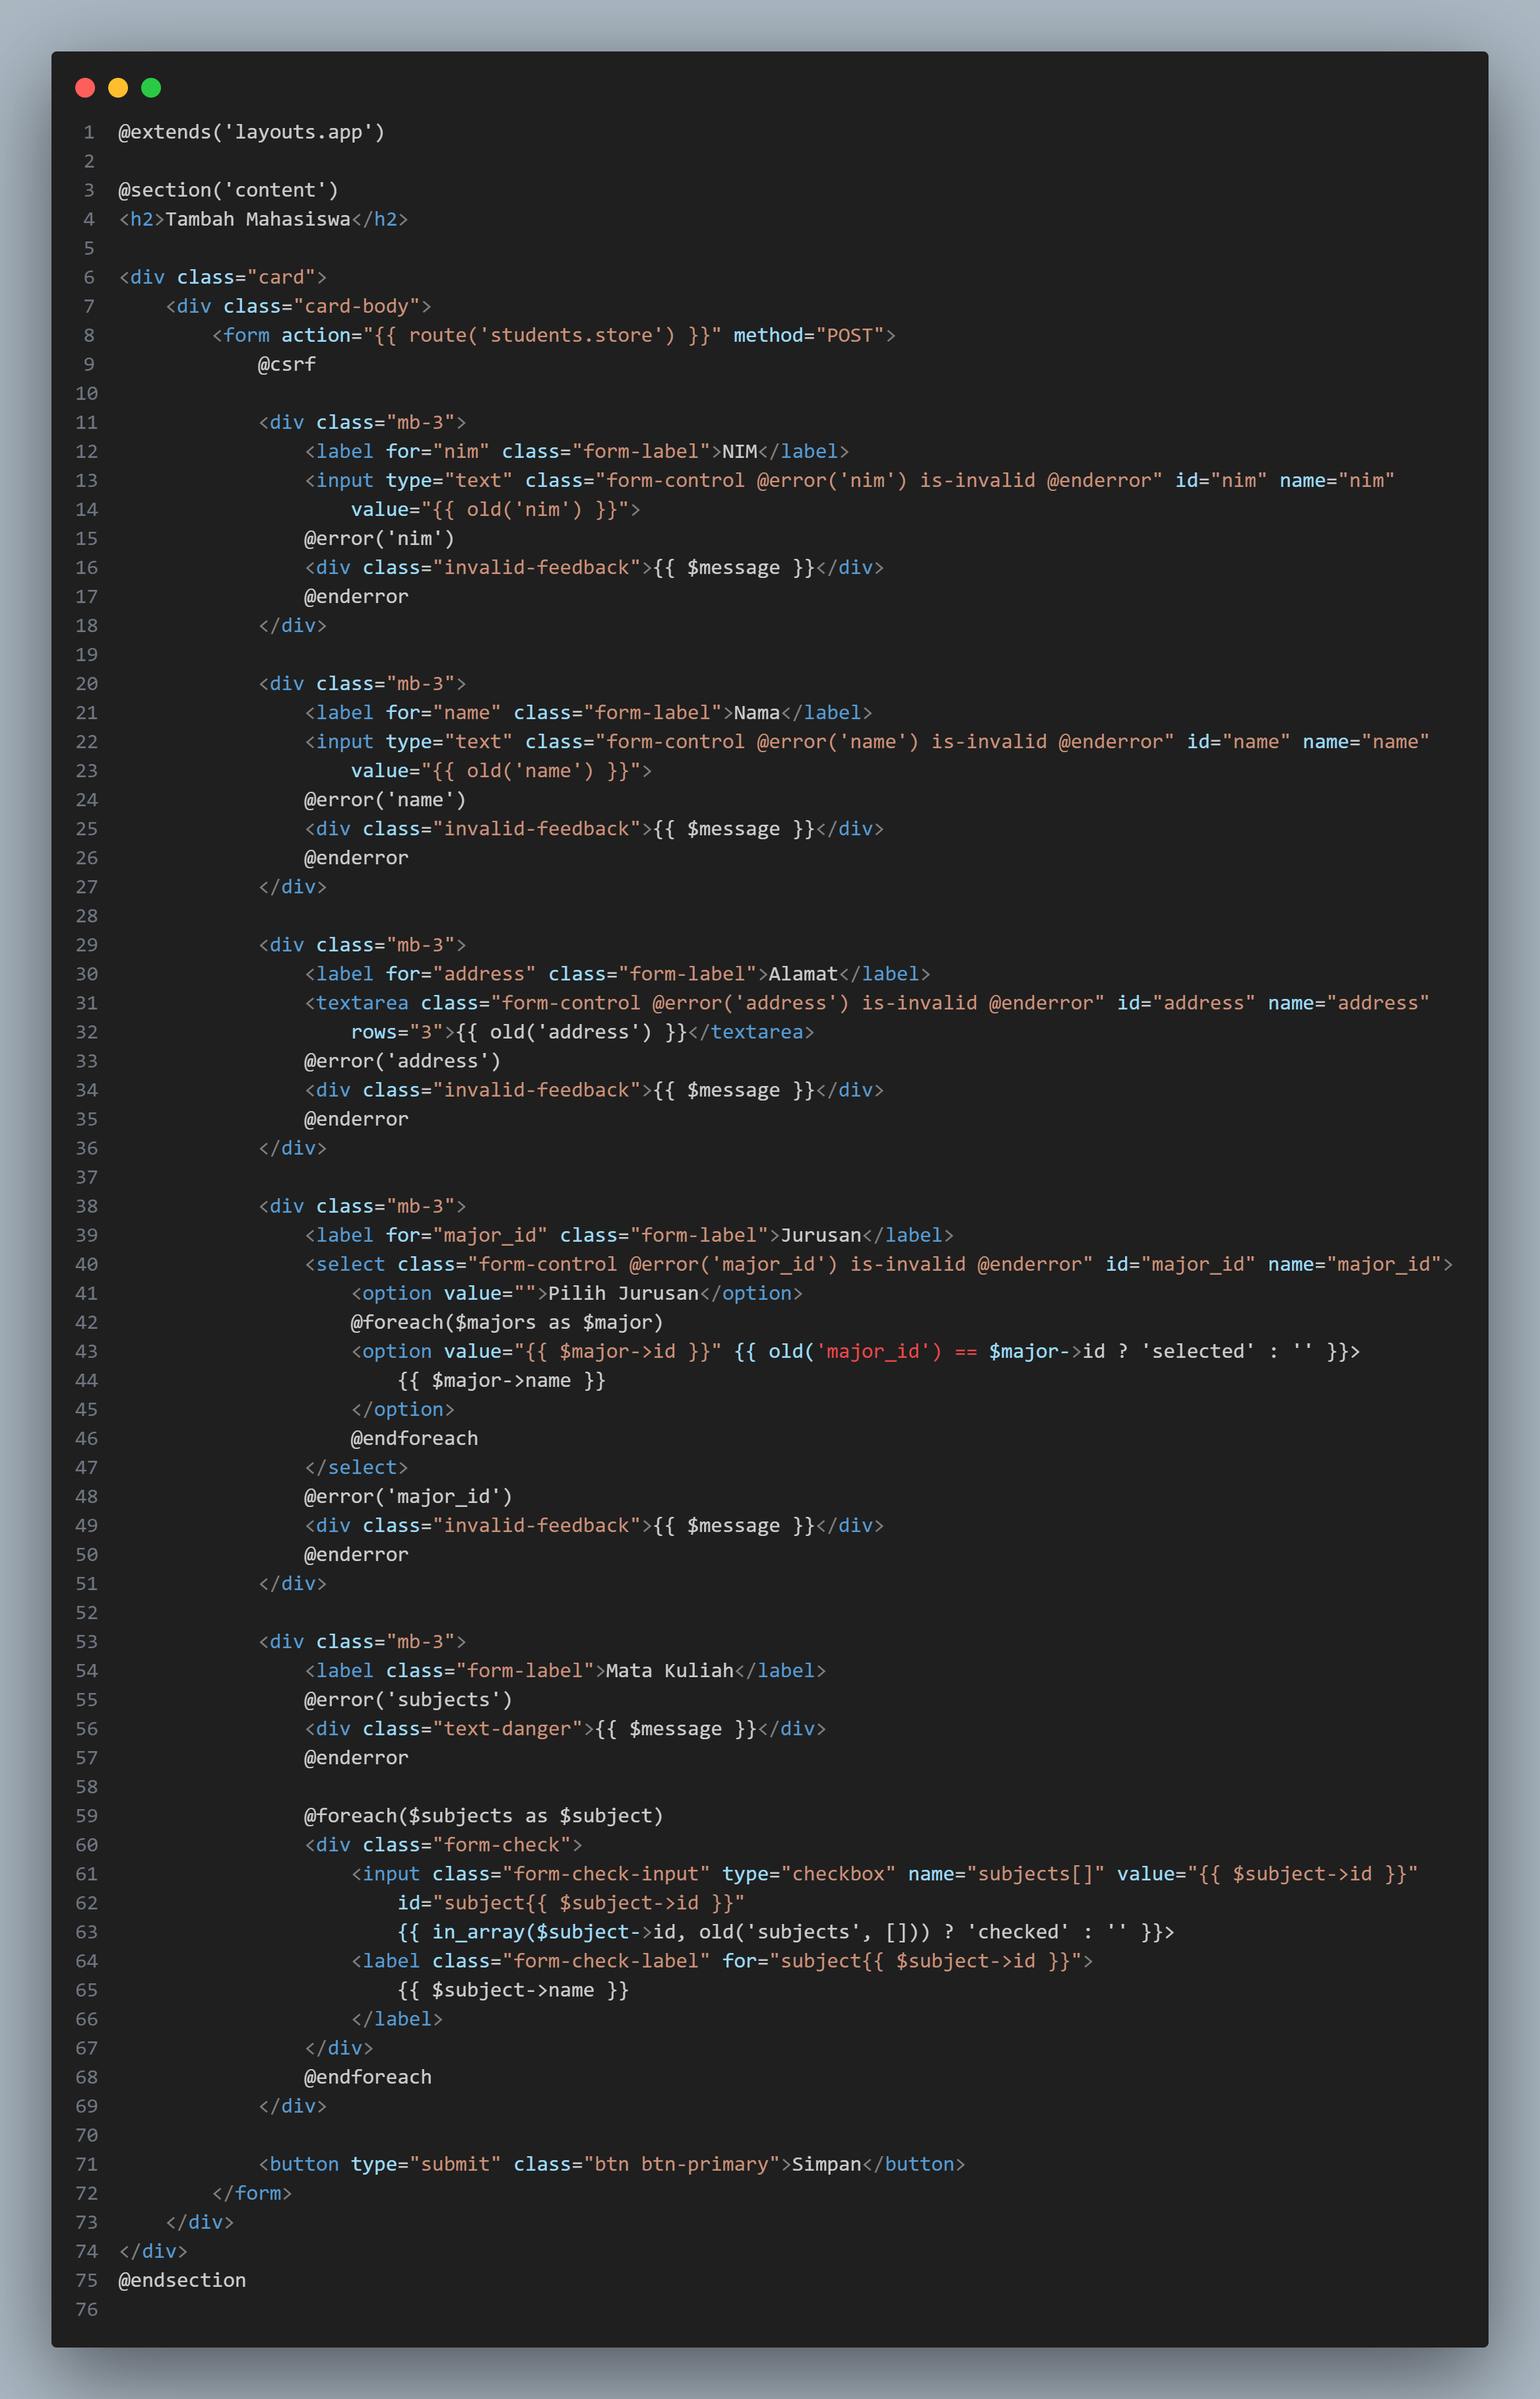Viewport: 1540px width, 2399px height.
Task: Click the yellow minimize window dot
Action: tap(118, 88)
